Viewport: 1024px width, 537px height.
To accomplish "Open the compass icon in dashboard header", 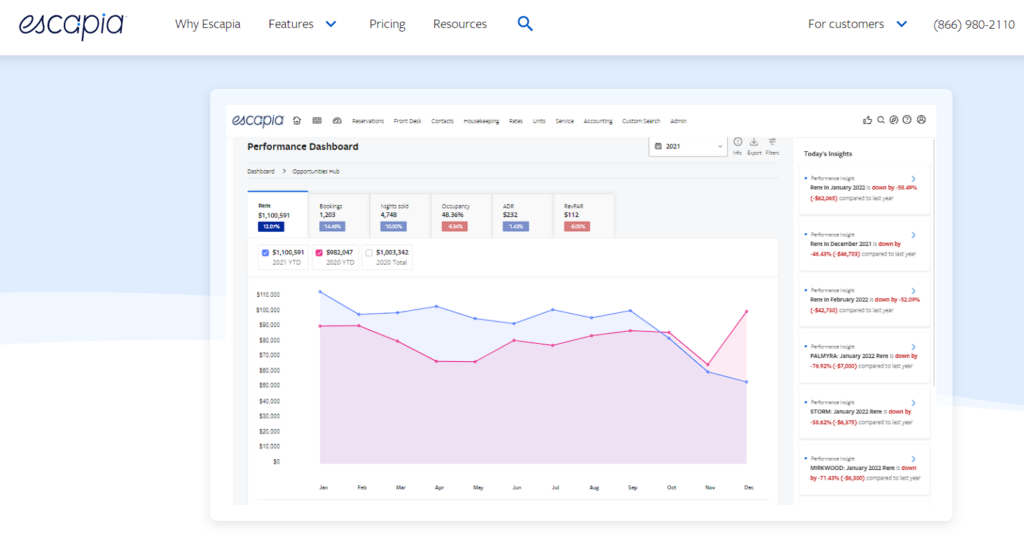I will click(894, 120).
